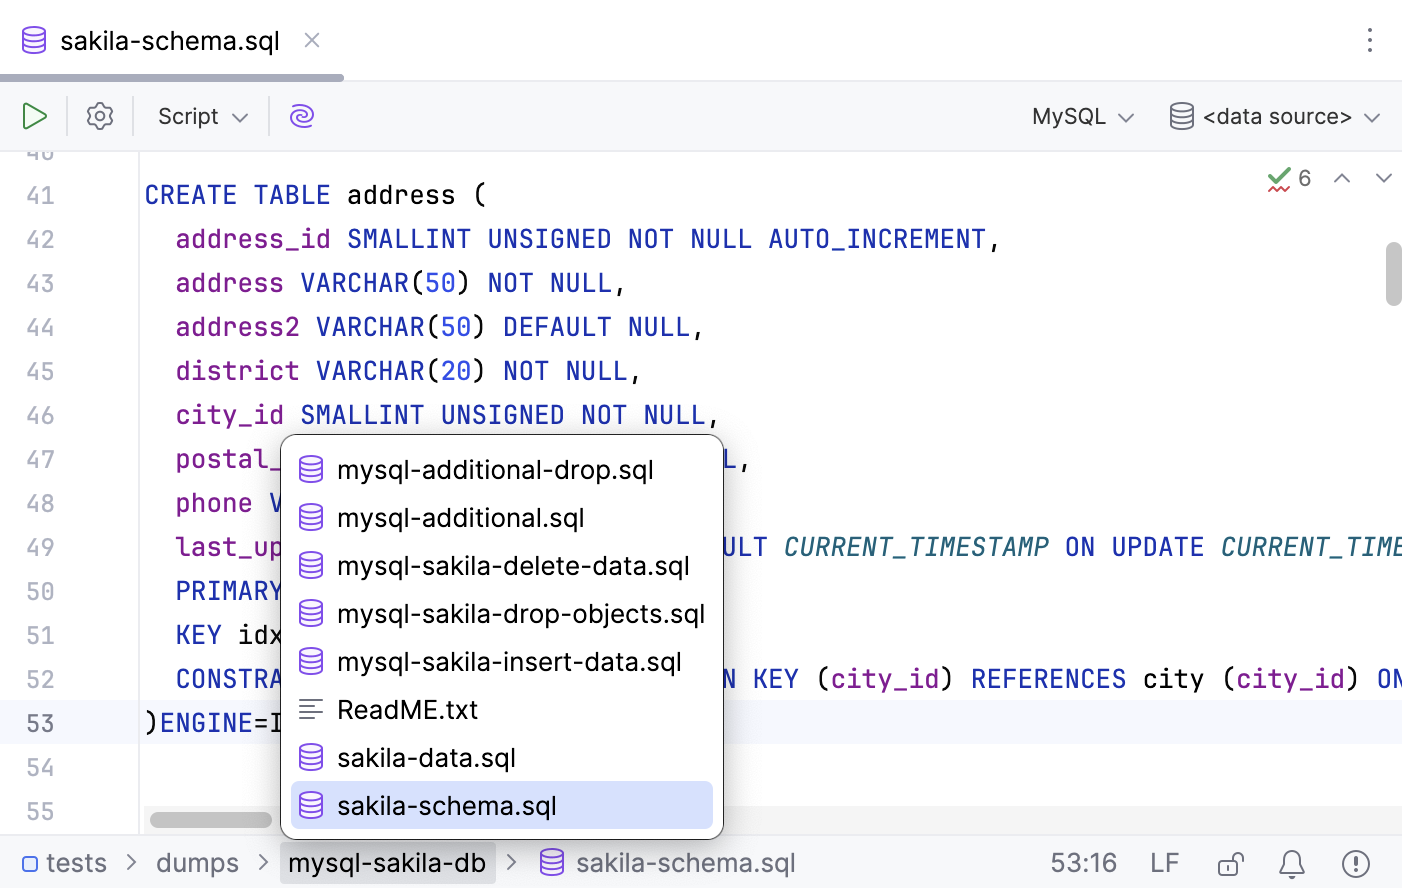Viewport: 1402px width, 888px height.
Task: Toggle the read-only lock icon
Action: coord(1230,863)
